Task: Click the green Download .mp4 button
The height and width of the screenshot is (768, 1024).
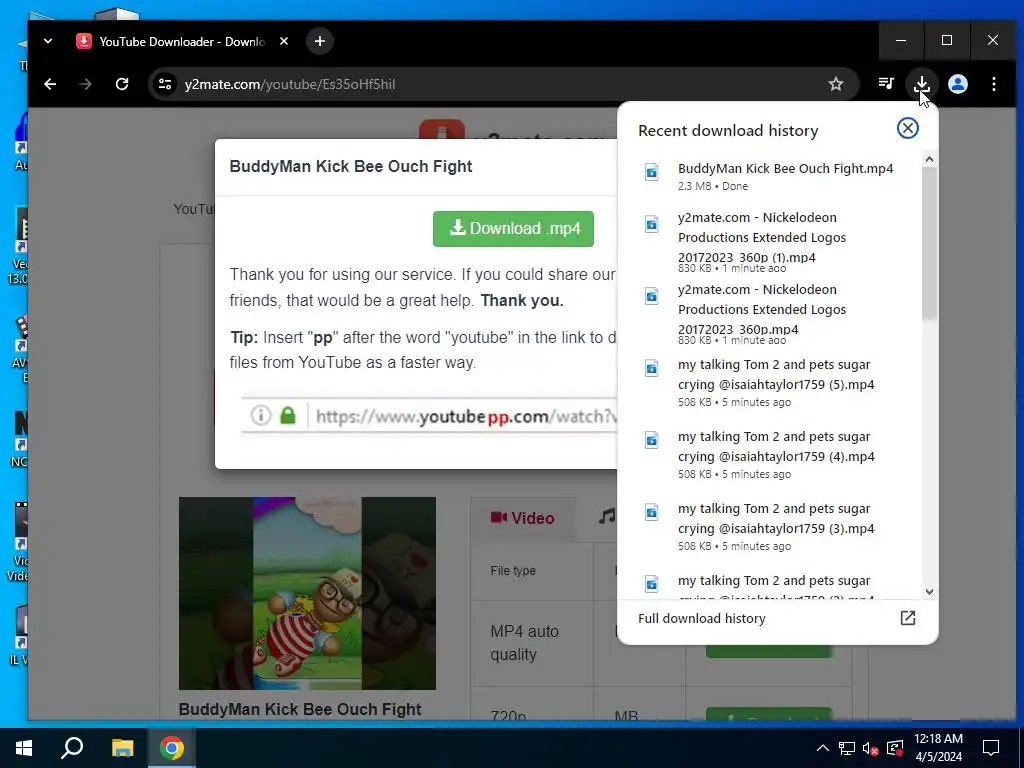Action: [513, 229]
